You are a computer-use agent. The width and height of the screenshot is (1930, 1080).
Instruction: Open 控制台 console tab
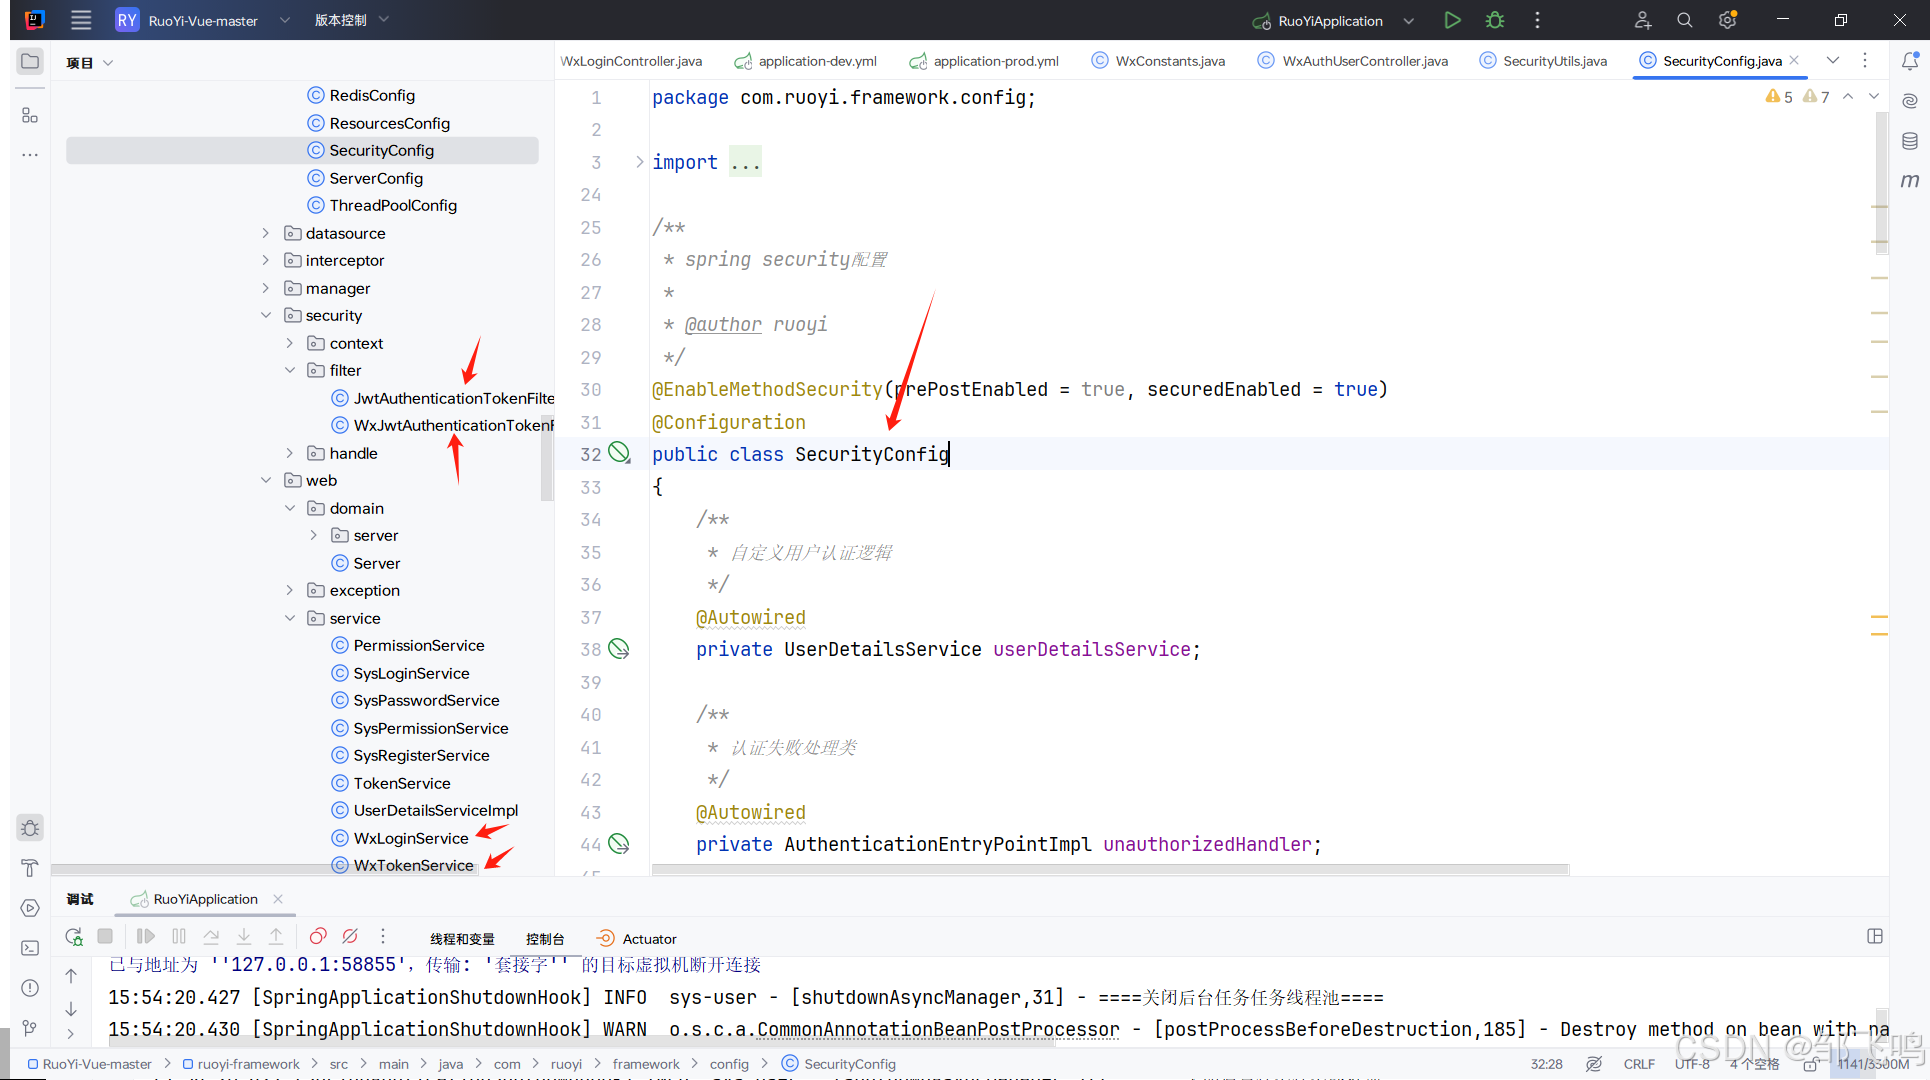545,939
